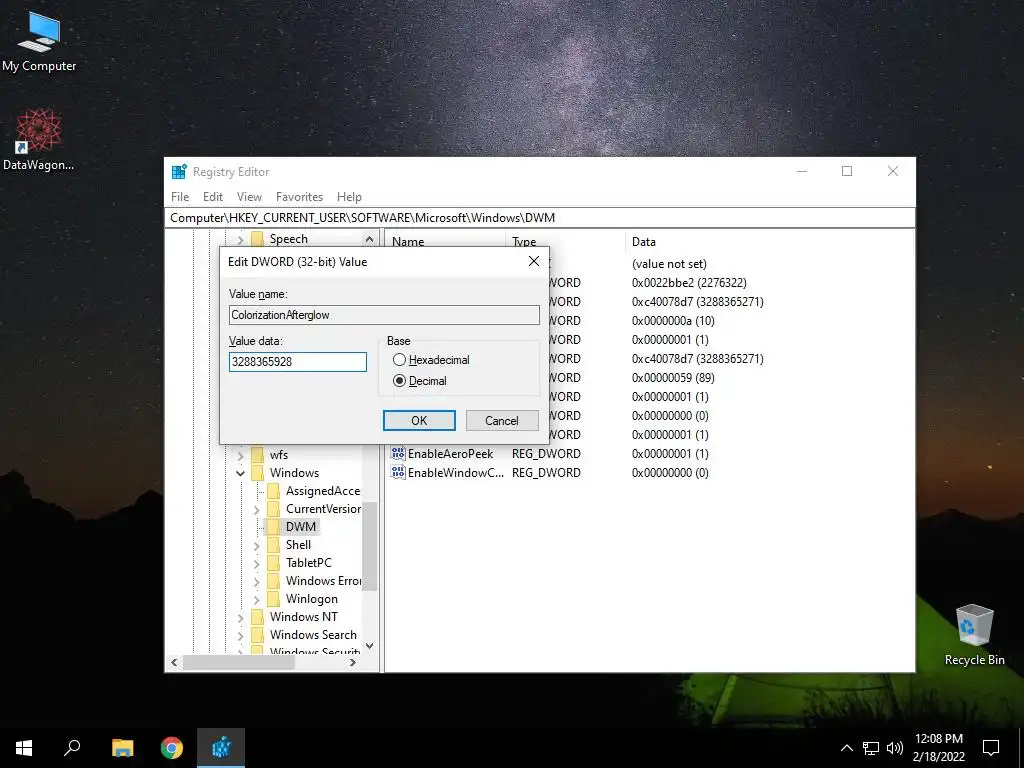Screen dimensions: 1024x768
Task: Click the TabletPC folder icon
Action: click(274, 562)
